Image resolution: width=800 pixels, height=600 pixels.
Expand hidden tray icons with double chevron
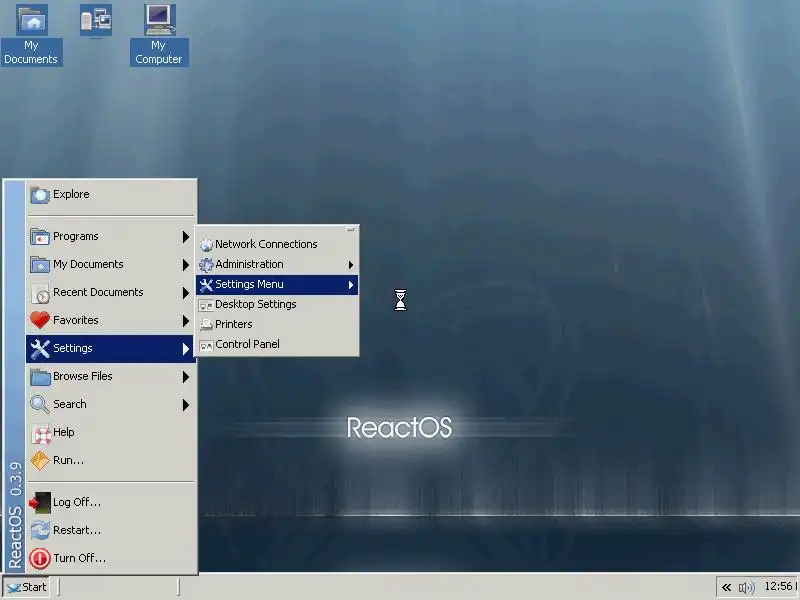(726, 588)
